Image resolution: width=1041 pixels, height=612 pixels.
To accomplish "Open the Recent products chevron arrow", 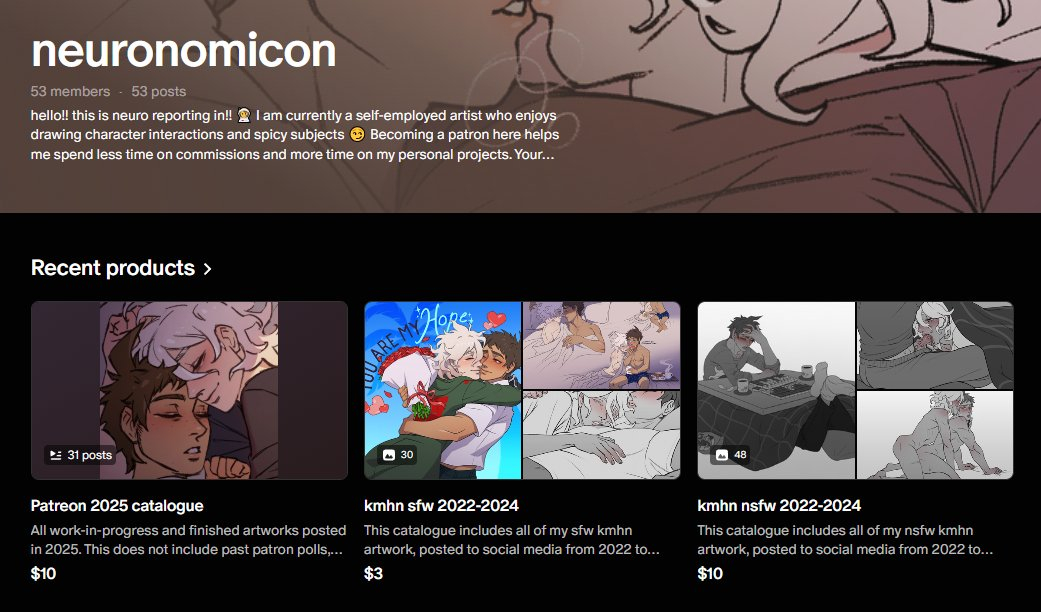I will [x=208, y=268].
